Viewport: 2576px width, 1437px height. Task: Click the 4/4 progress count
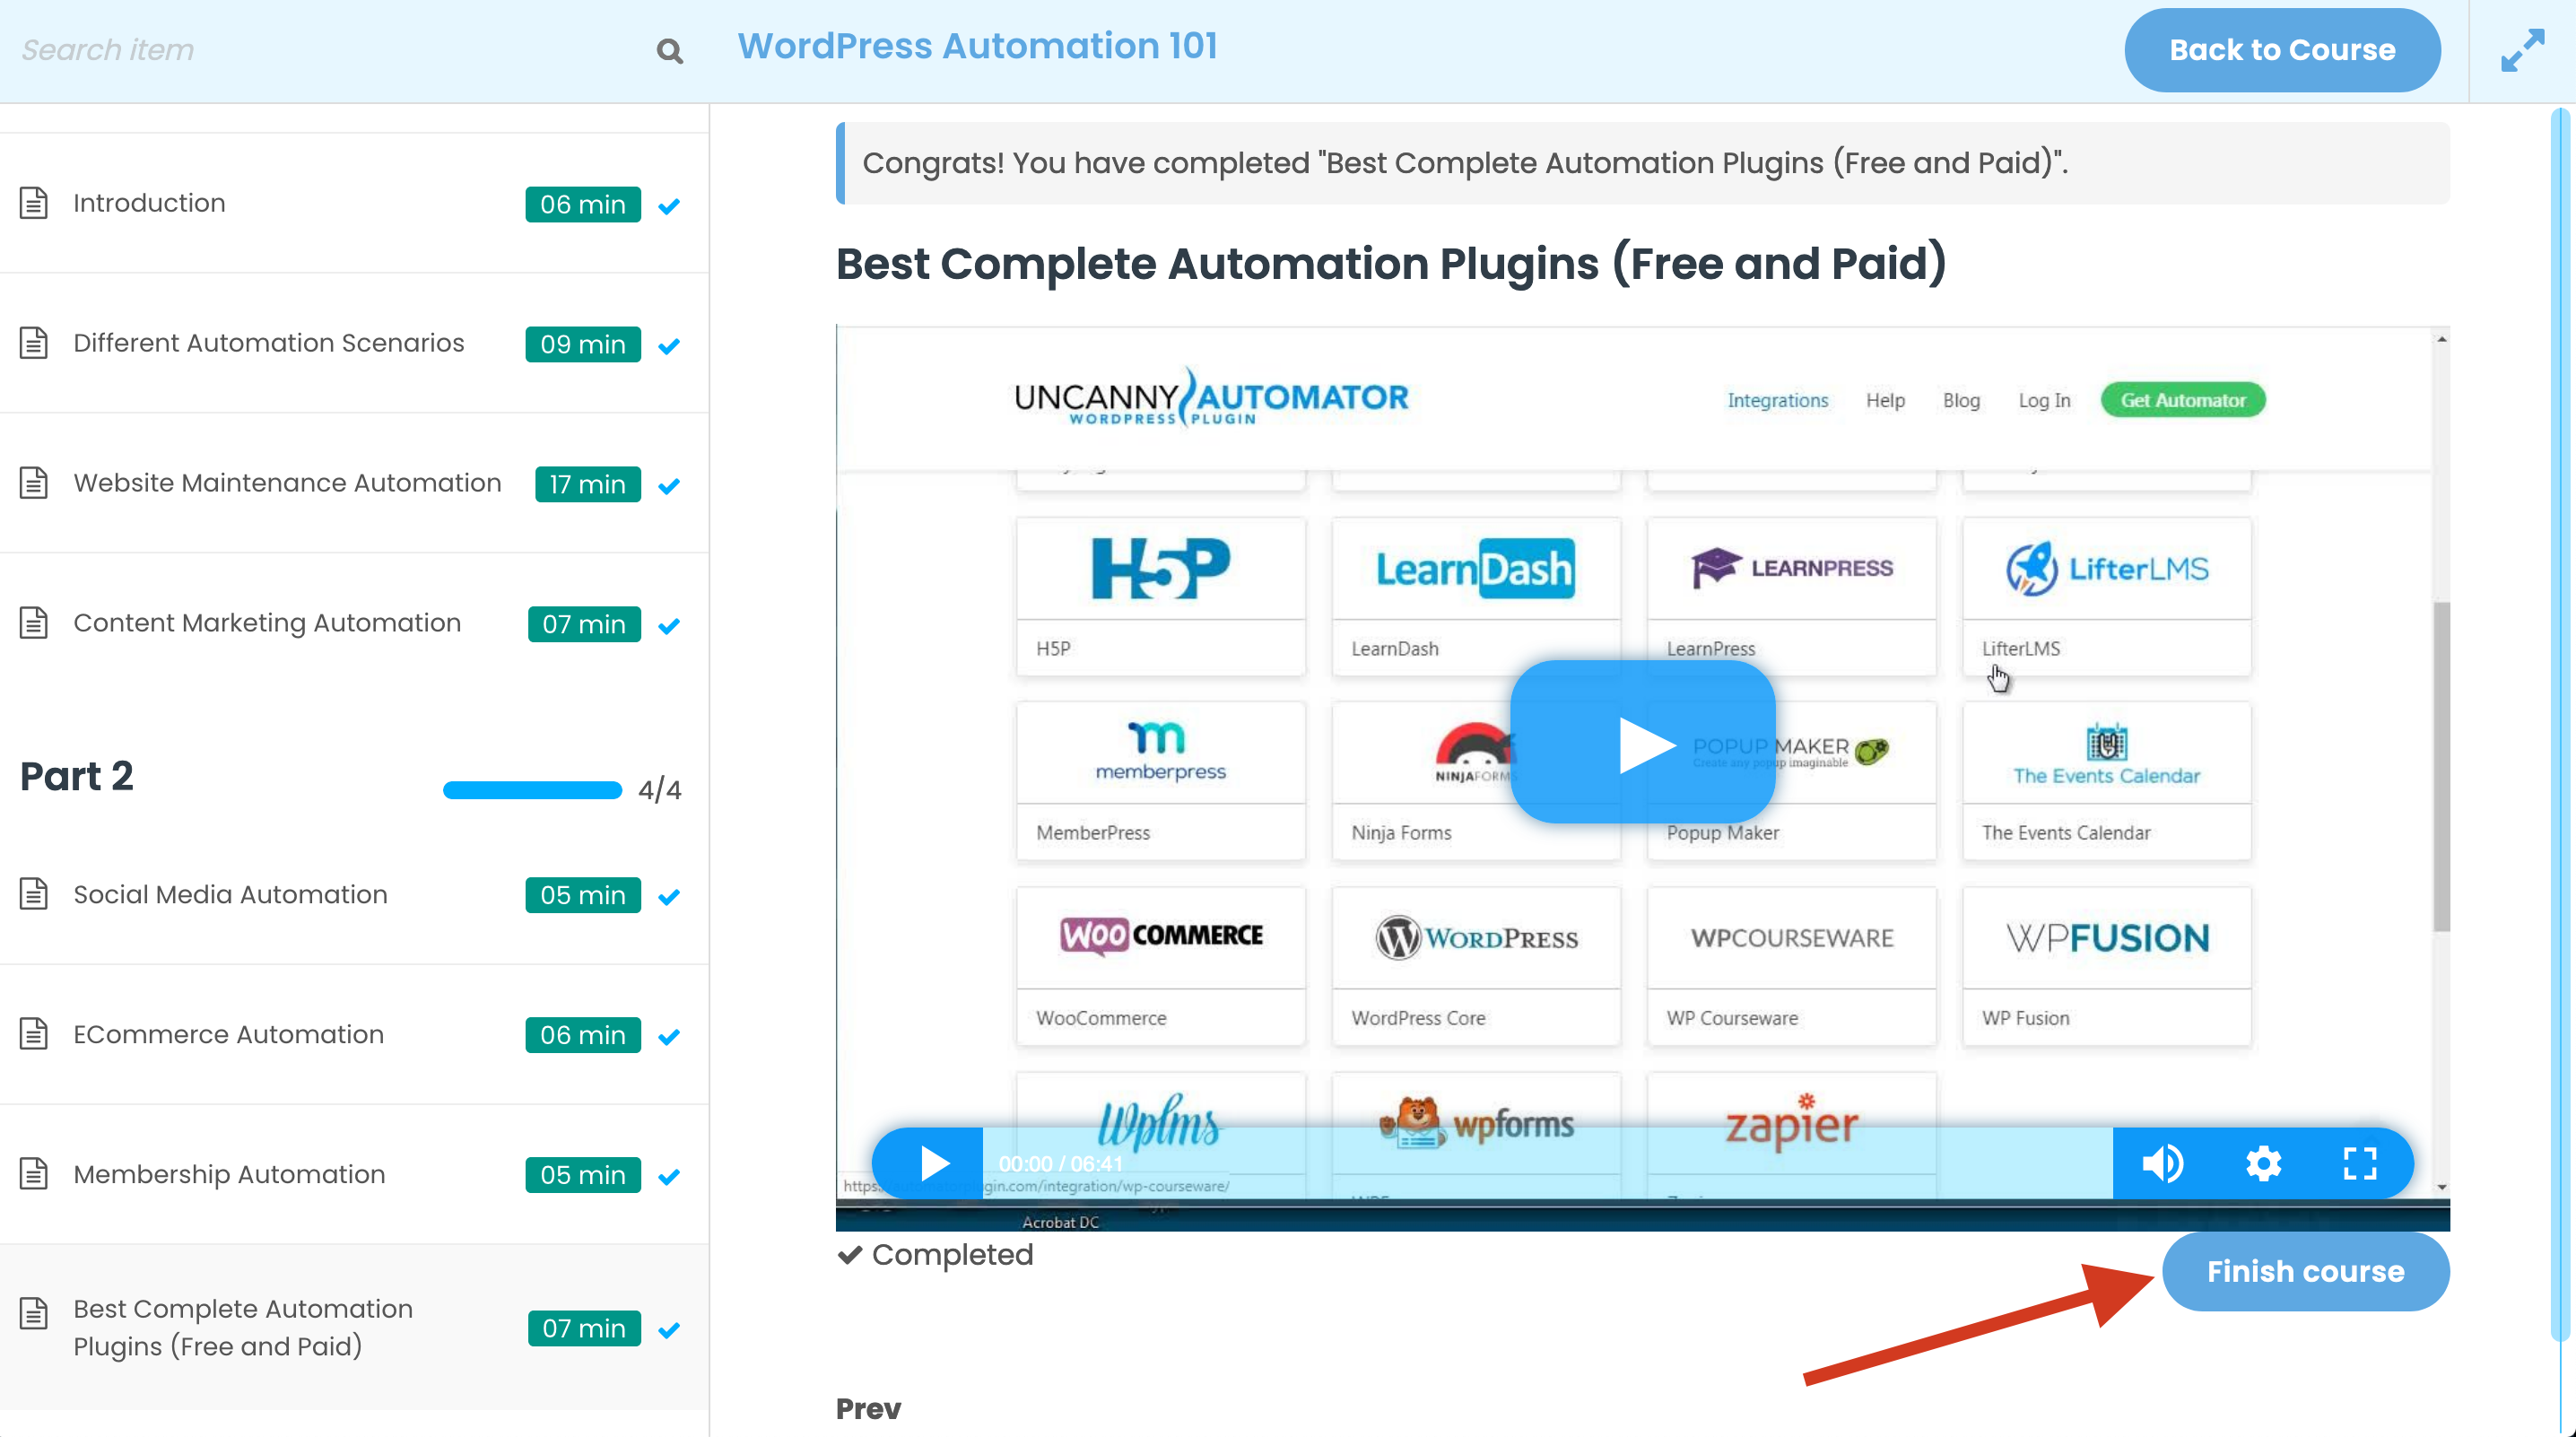pyautogui.click(x=659, y=790)
